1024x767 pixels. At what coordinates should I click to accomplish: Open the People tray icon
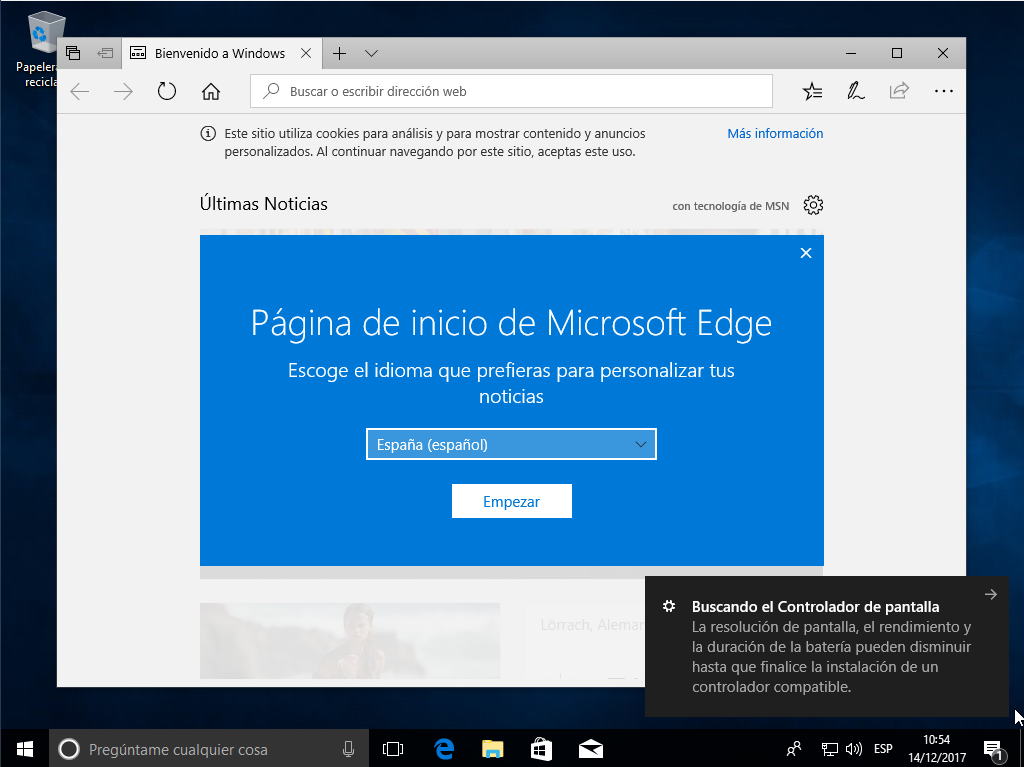794,749
